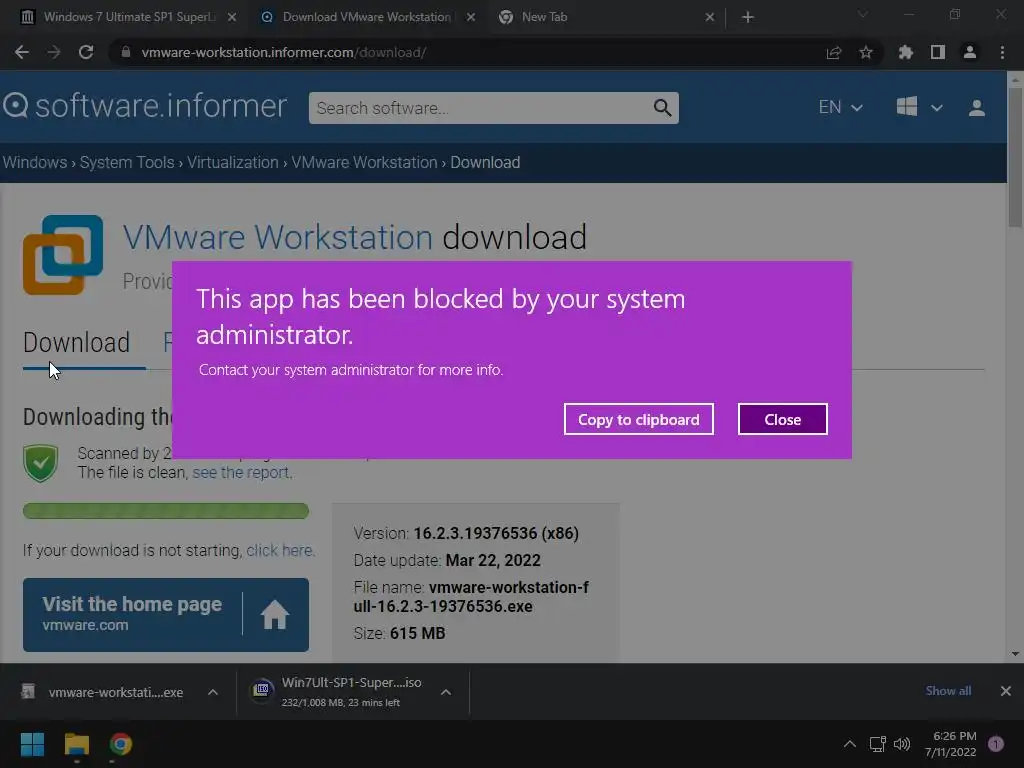The image size is (1024, 768).
Task: Click the padlock site info icon
Action: tap(126, 52)
